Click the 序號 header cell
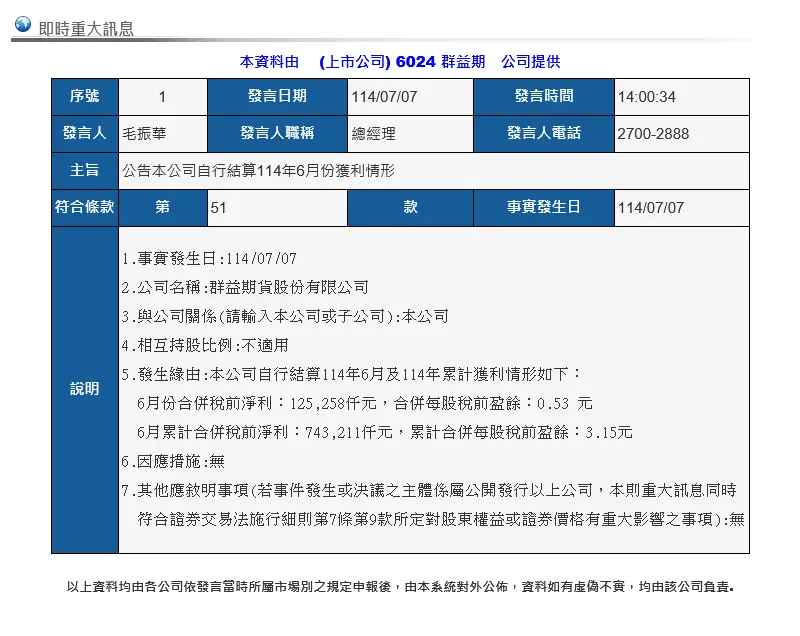 pyautogui.click(x=85, y=96)
